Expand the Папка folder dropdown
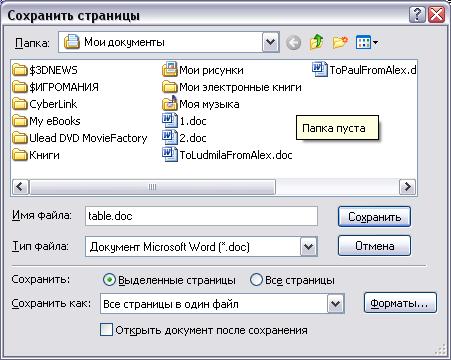 pyautogui.click(x=270, y=42)
